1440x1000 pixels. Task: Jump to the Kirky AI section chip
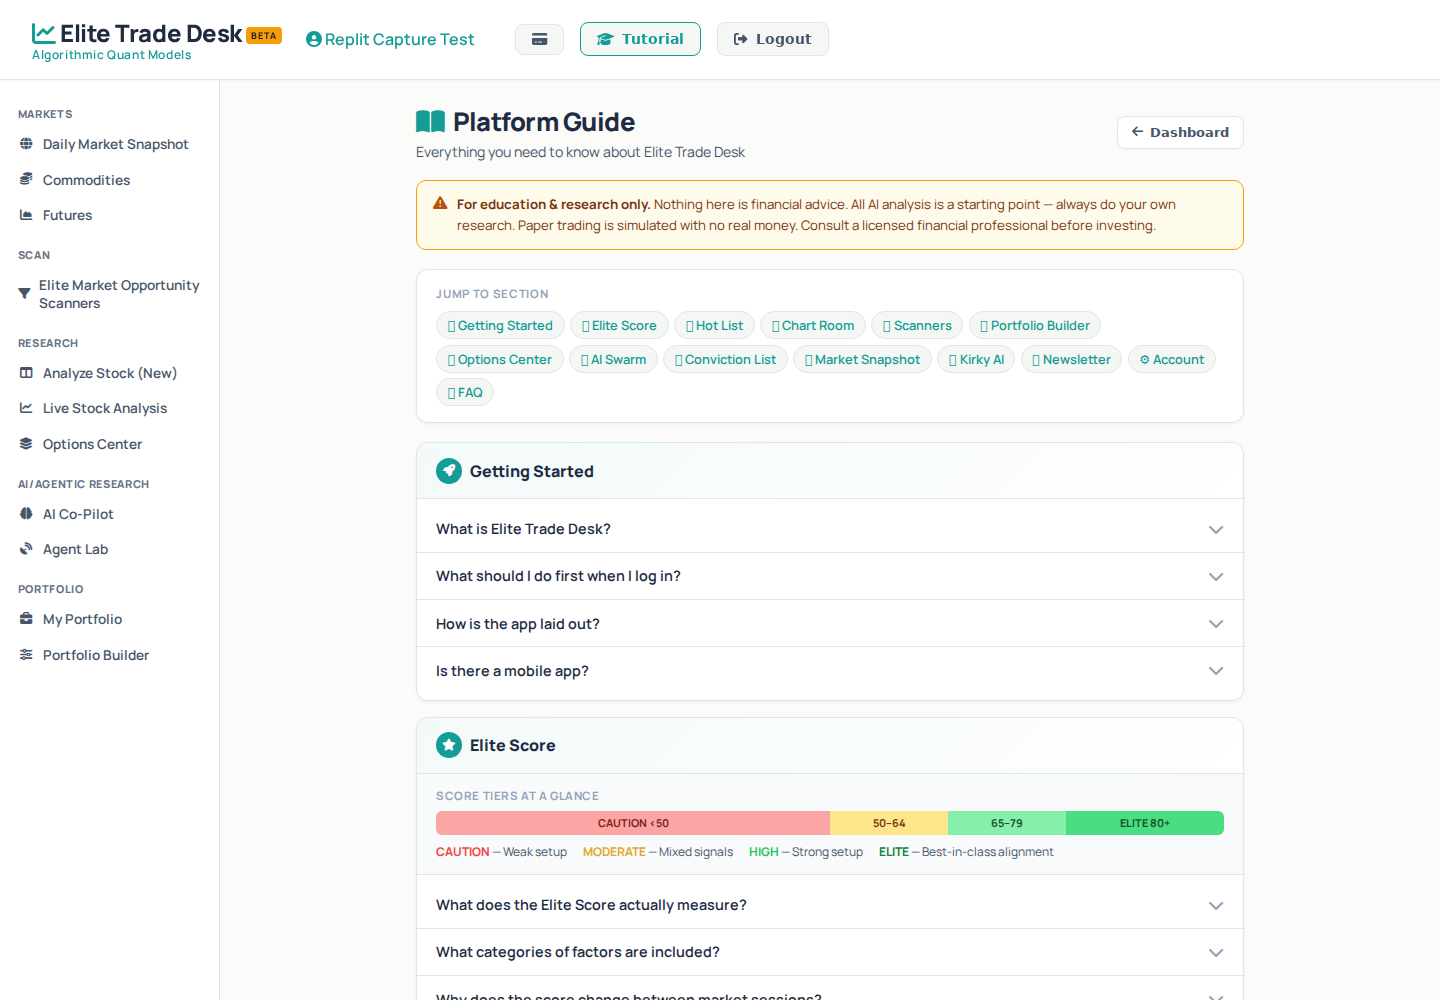[976, 359]
